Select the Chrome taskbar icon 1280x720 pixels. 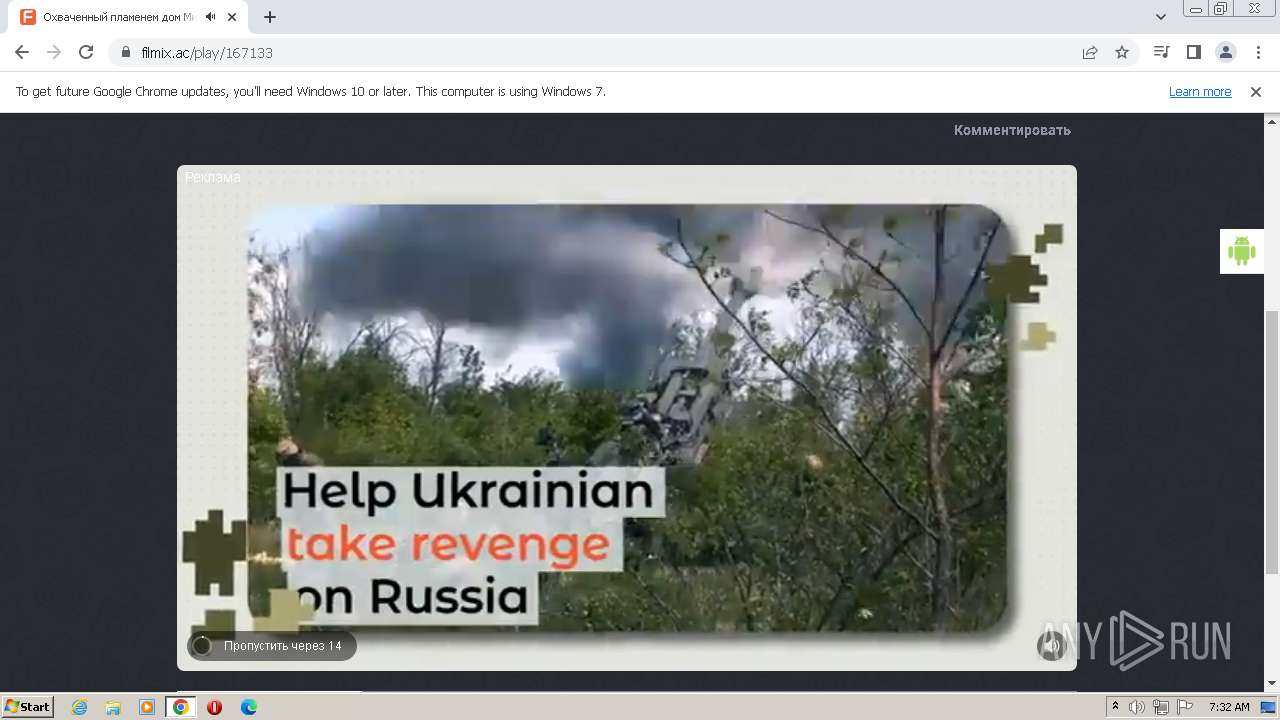(x=180, y=707)
